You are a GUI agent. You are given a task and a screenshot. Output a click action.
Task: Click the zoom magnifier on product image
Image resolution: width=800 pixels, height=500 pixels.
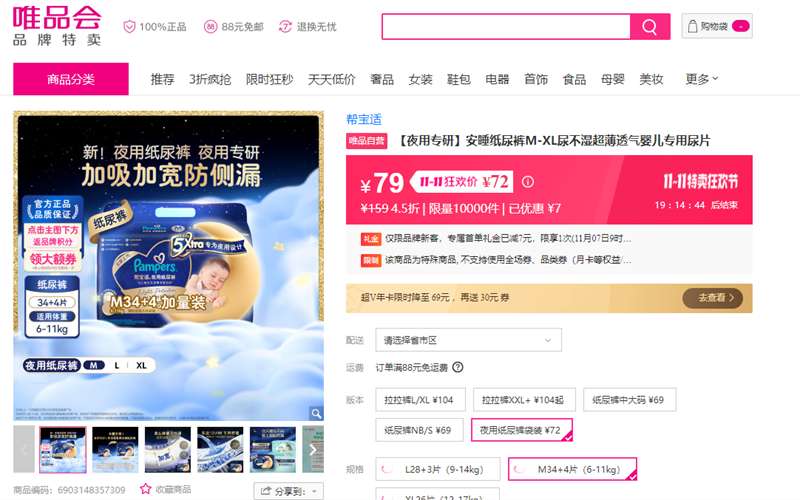coord(314,413)
